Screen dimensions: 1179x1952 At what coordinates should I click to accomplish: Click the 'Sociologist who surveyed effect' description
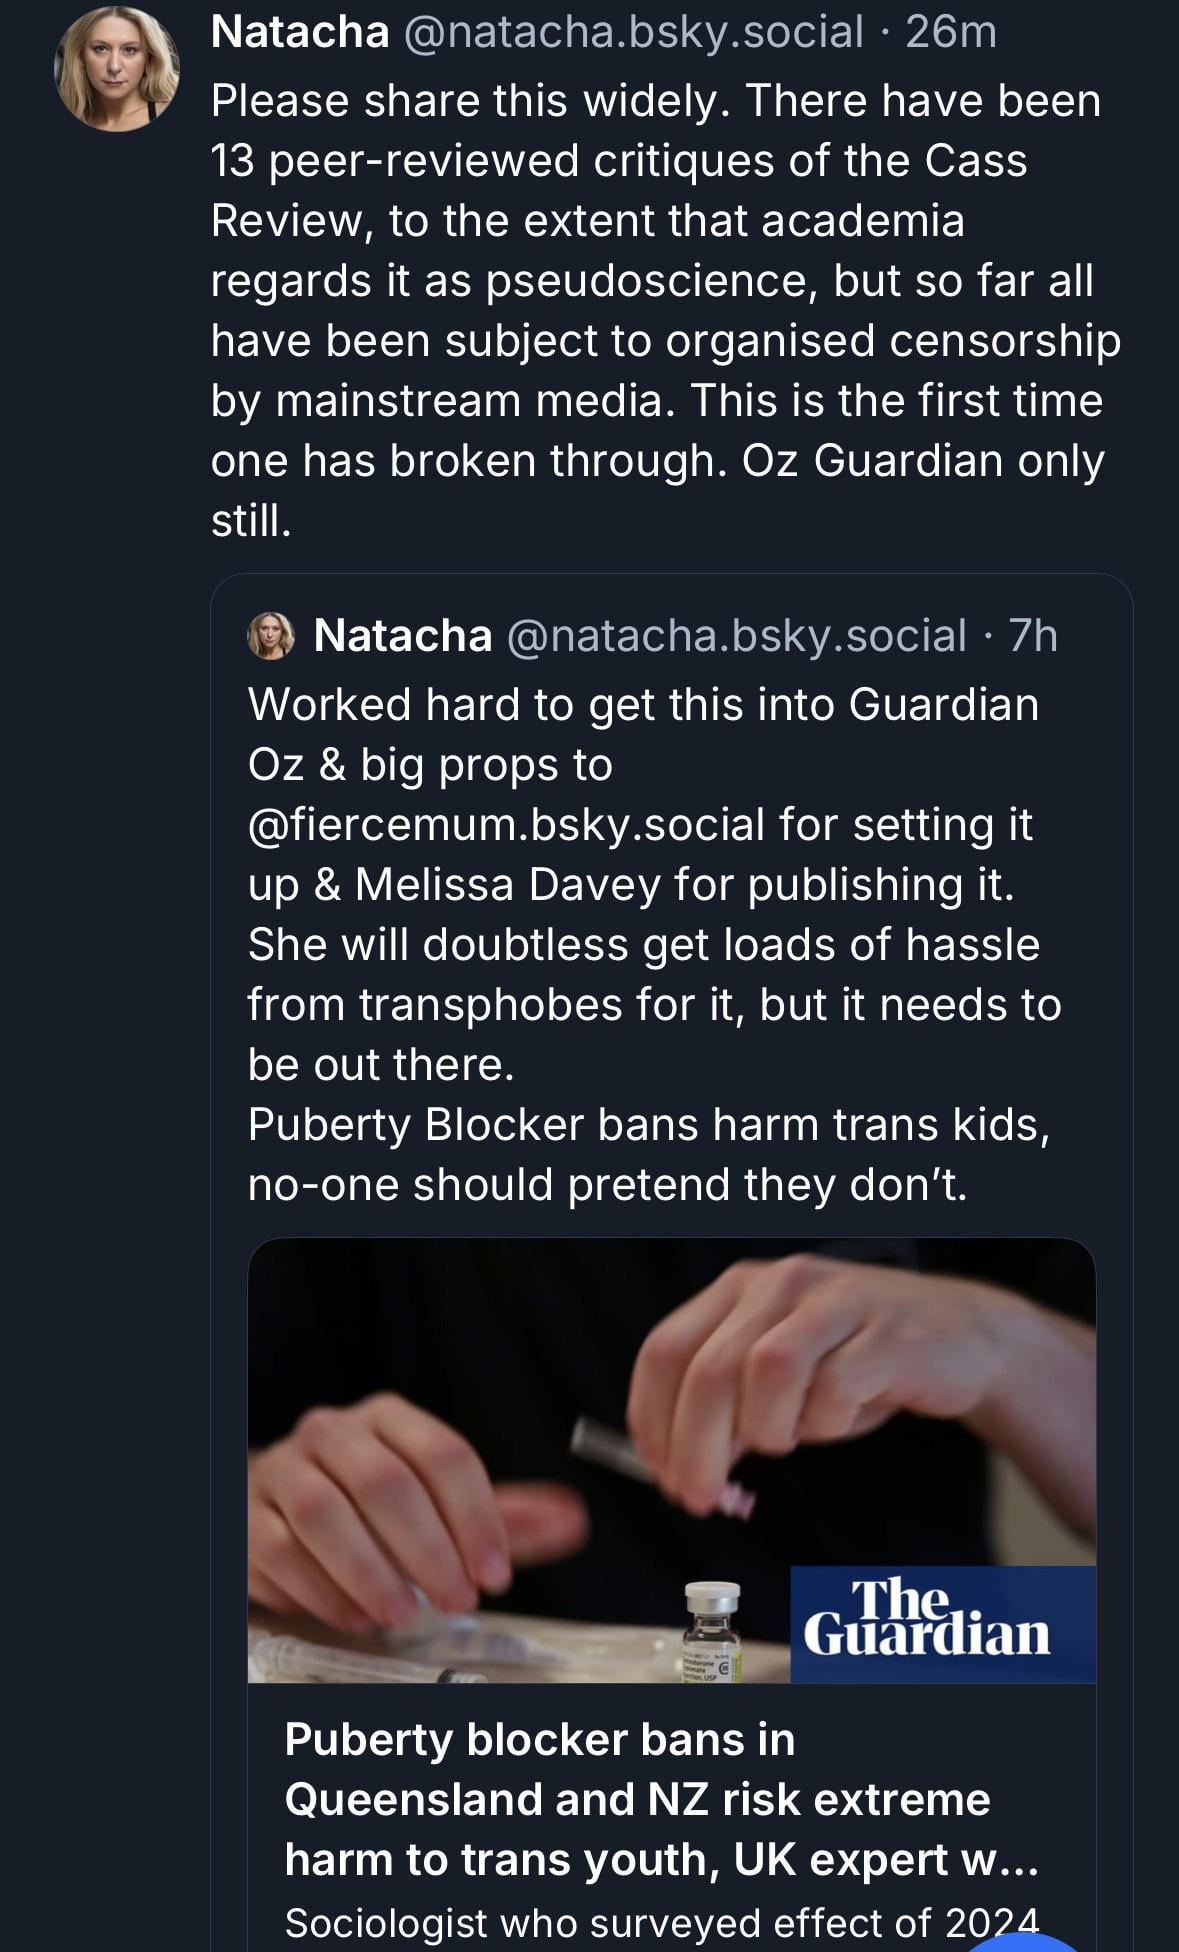(661, 1922)
